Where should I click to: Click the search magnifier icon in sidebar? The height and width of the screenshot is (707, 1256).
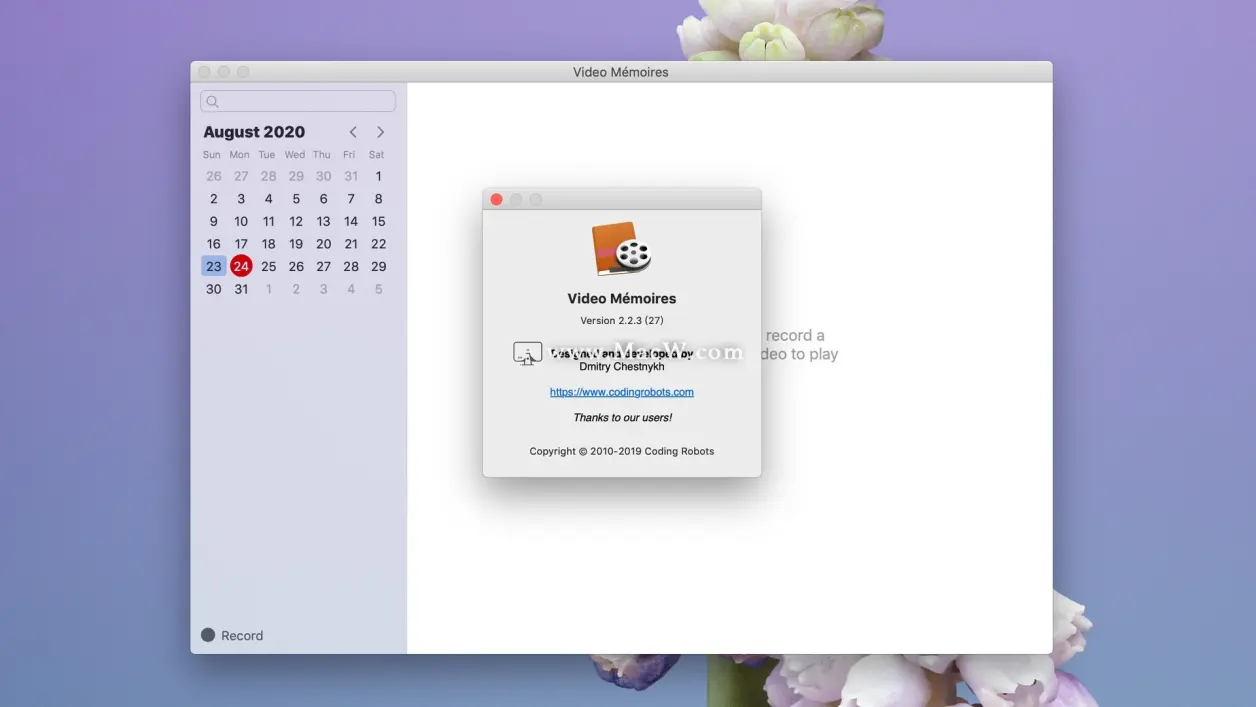(x=212, y=102)
